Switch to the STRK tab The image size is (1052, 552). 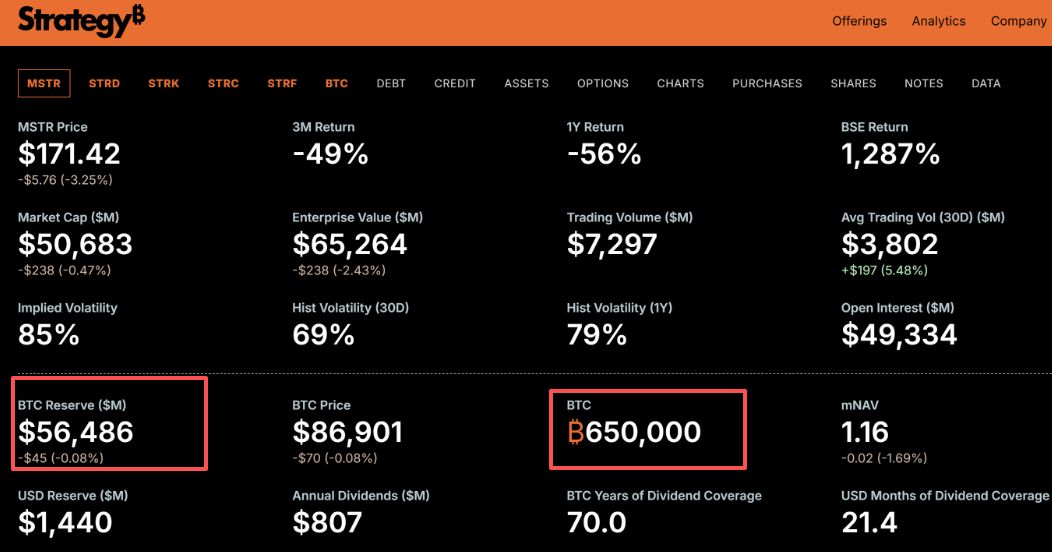click(163, 83)
